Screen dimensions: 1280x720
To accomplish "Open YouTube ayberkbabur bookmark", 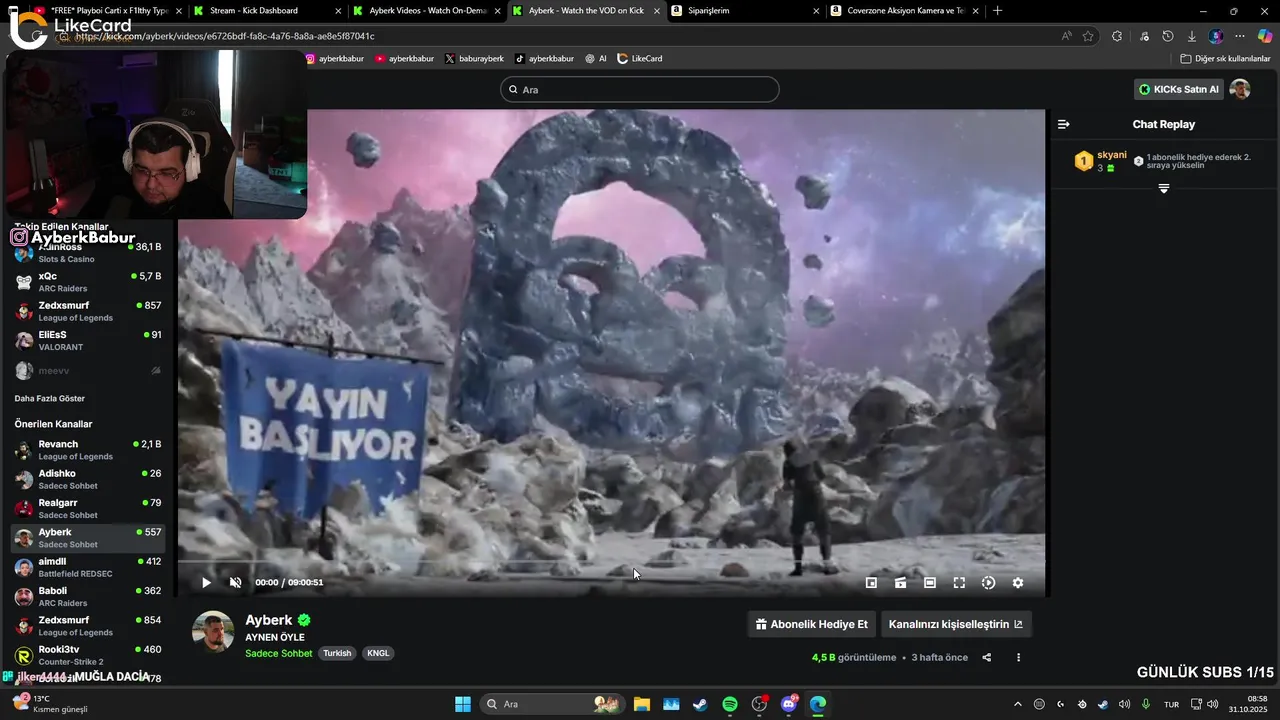I will click(x=405, y=59).
